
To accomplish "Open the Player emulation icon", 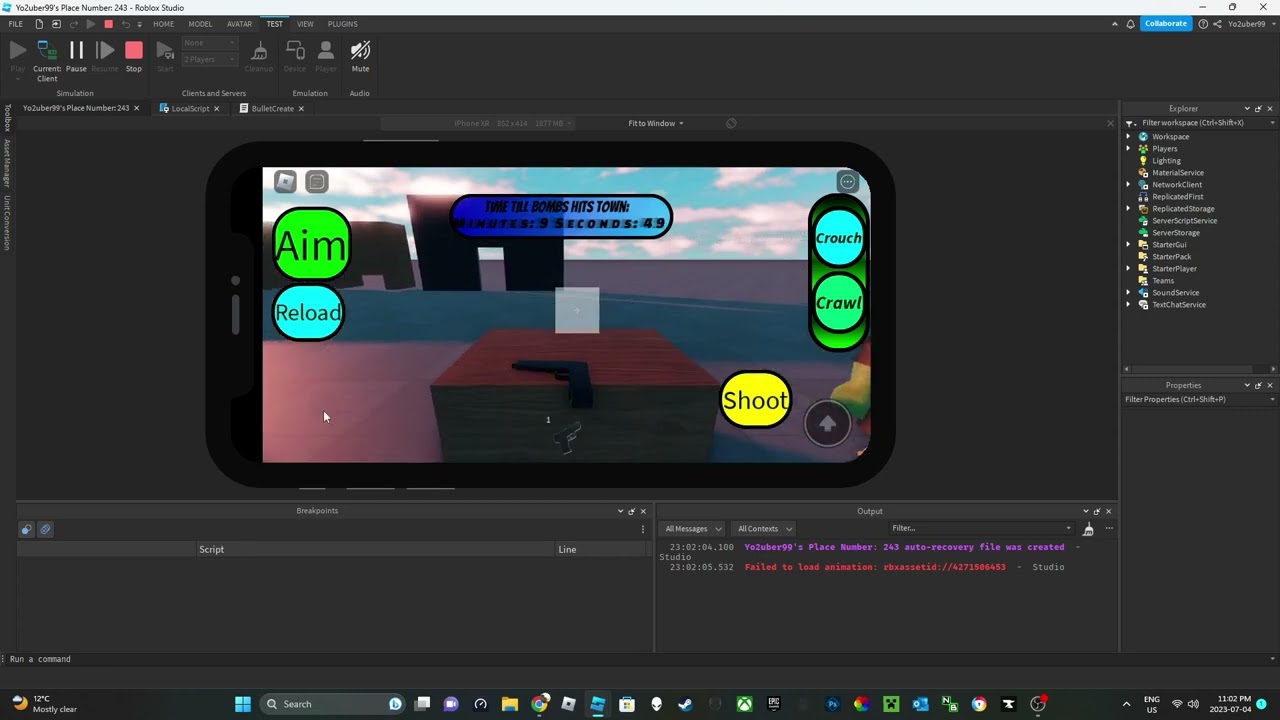I will [x=326, y=56].
